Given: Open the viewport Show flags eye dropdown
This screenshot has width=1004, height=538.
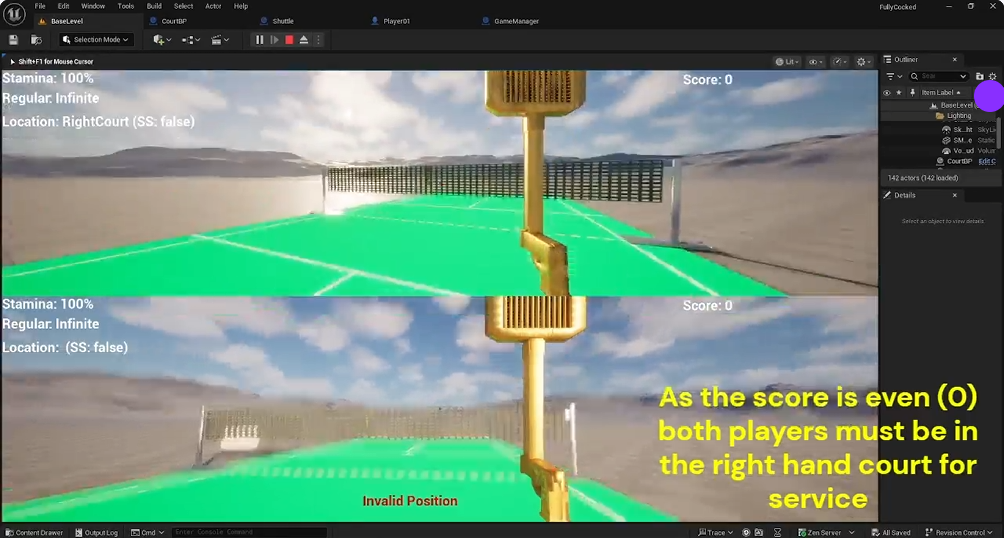Looking at the screenshot, I should point(815,61).
